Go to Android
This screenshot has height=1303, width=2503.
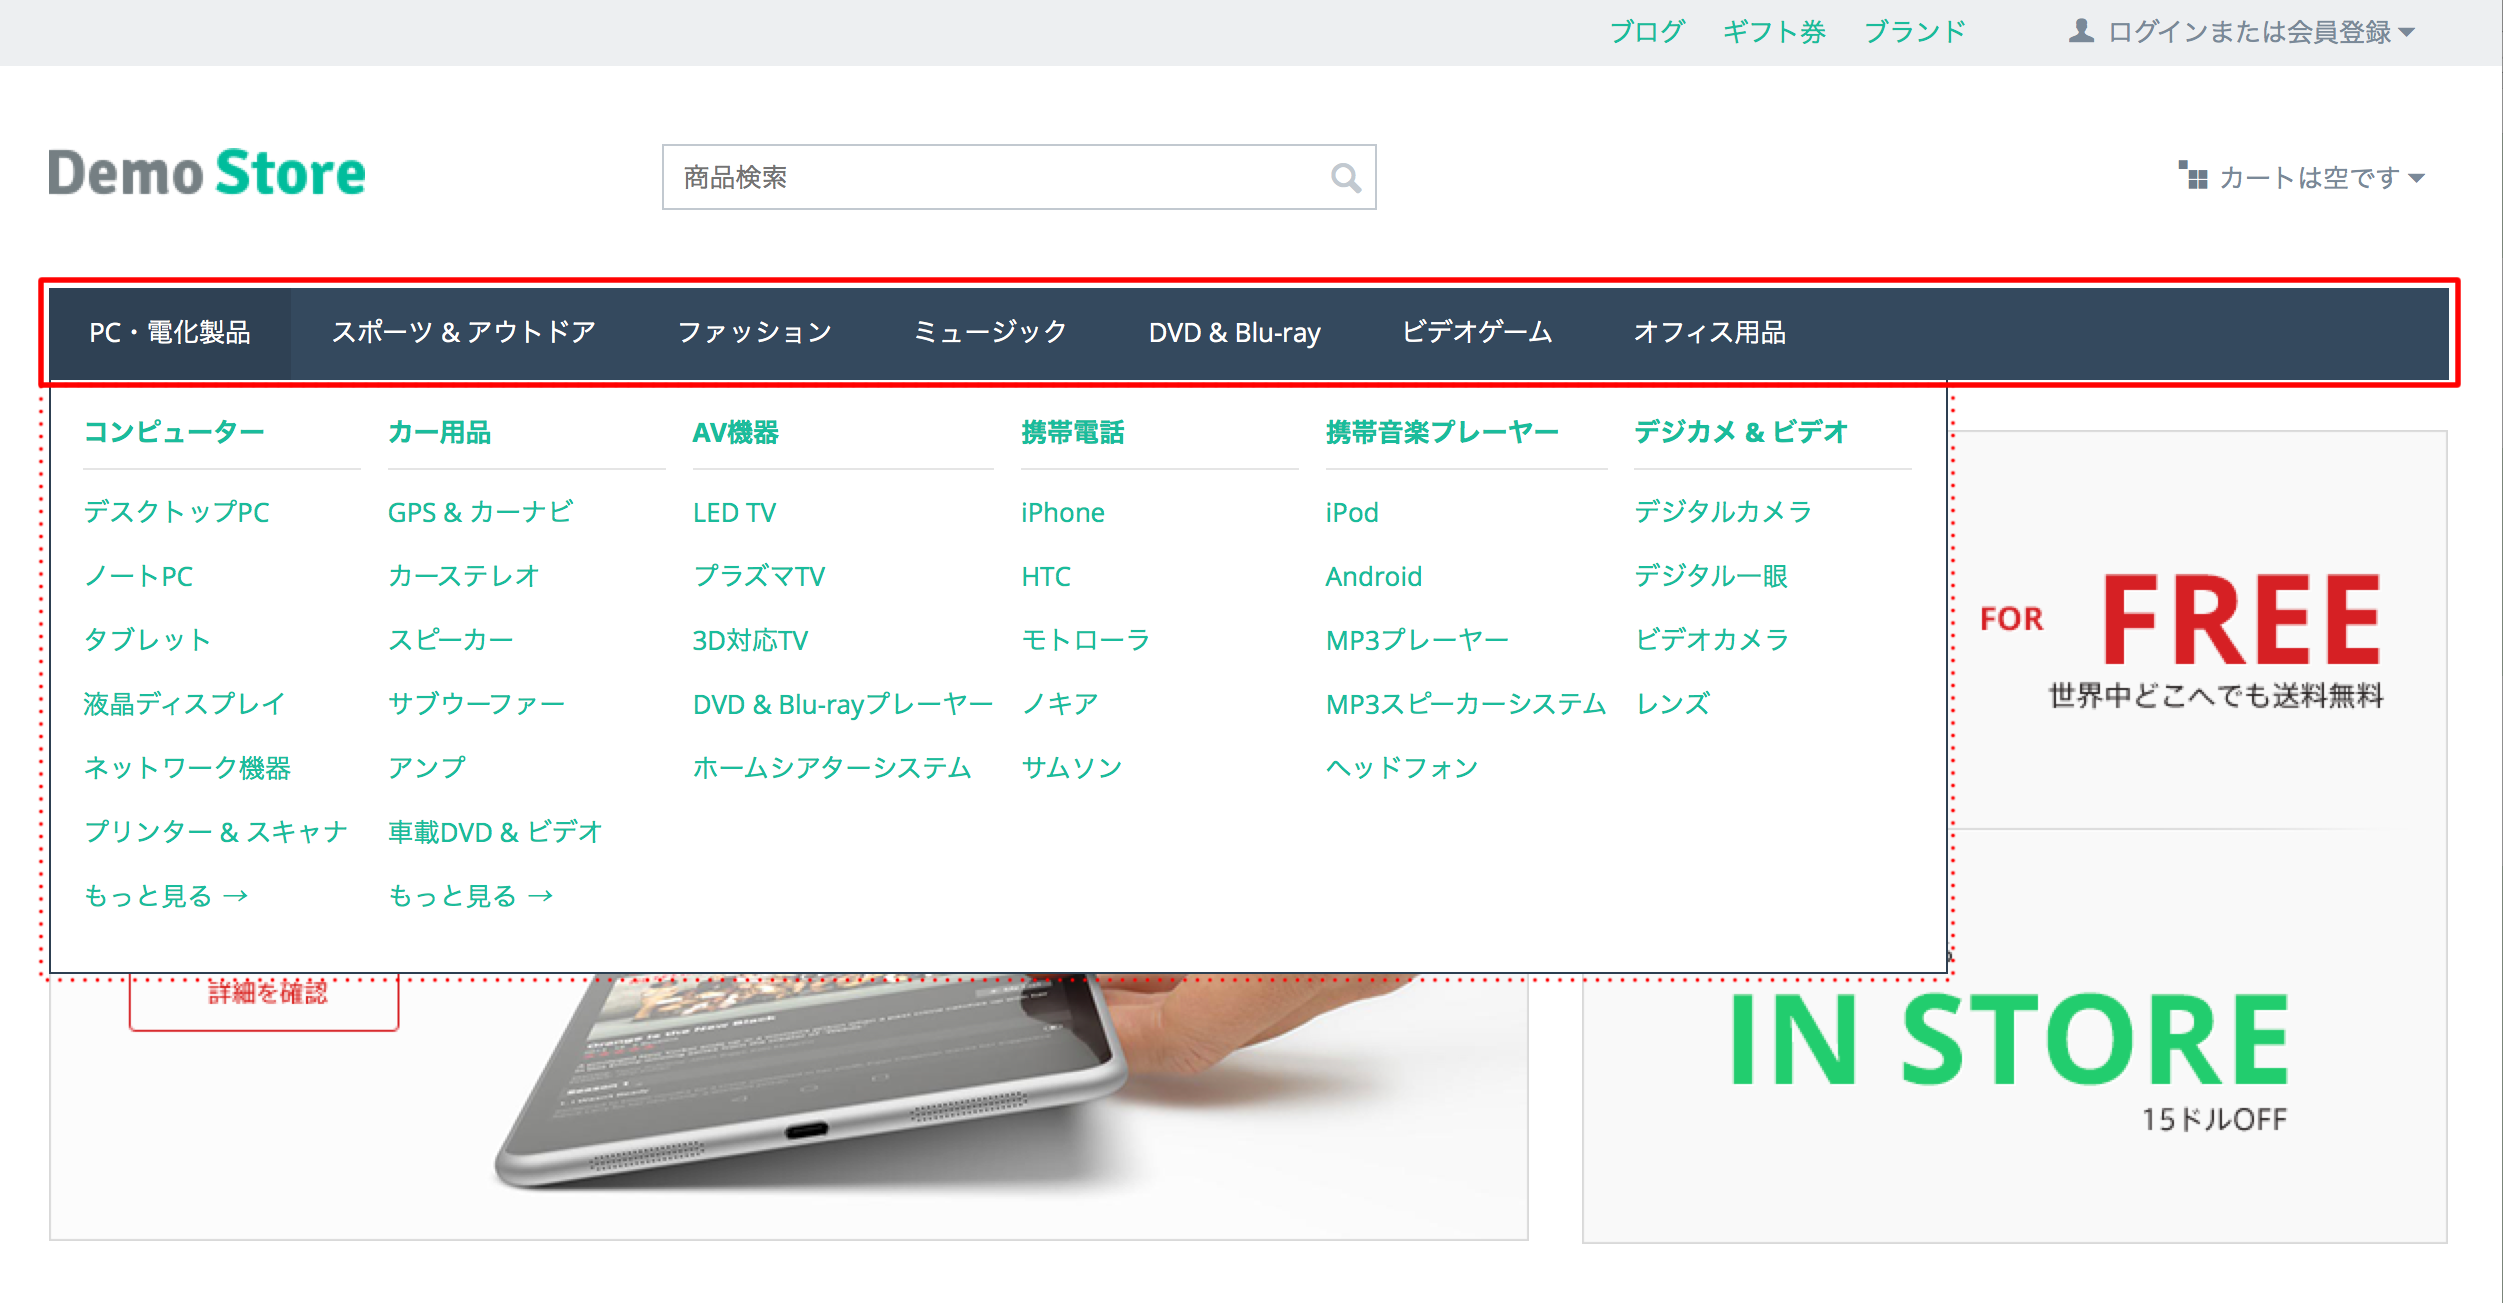tap(1374, 577)
